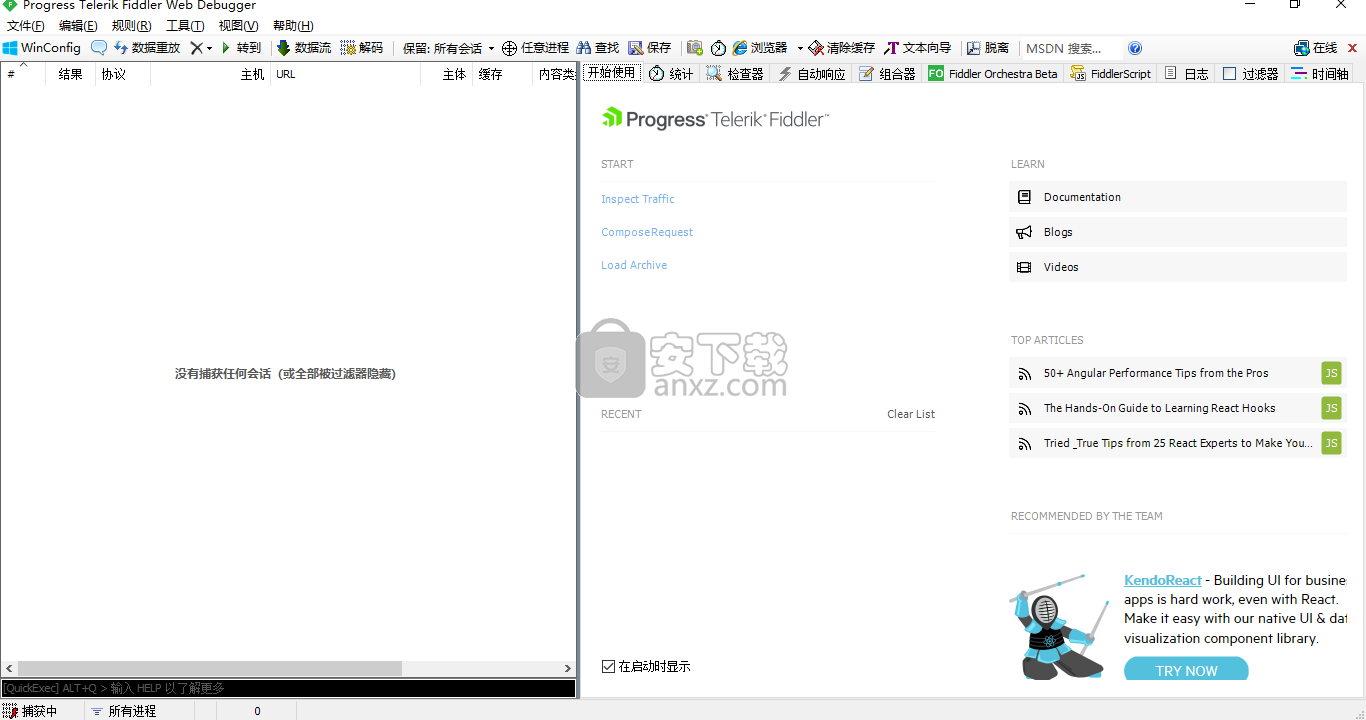Switch to Fiddler Orchestra Beta tab

tap(993, 74)
